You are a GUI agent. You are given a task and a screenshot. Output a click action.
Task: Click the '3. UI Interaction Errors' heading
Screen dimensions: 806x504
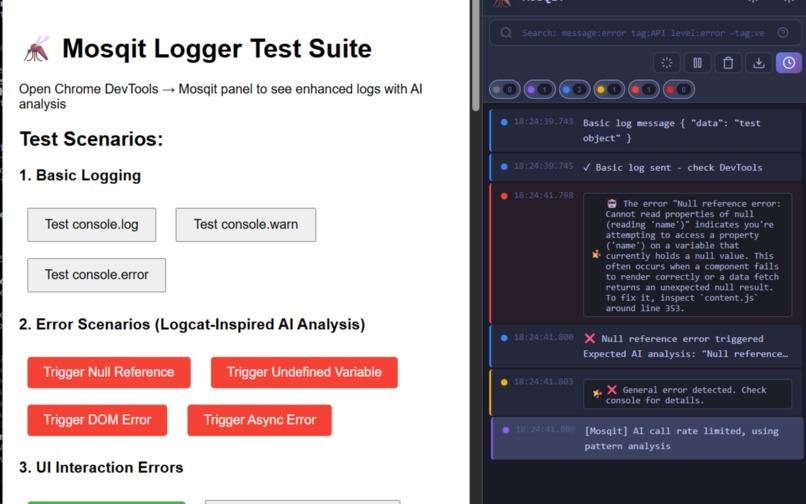point(101,467)
